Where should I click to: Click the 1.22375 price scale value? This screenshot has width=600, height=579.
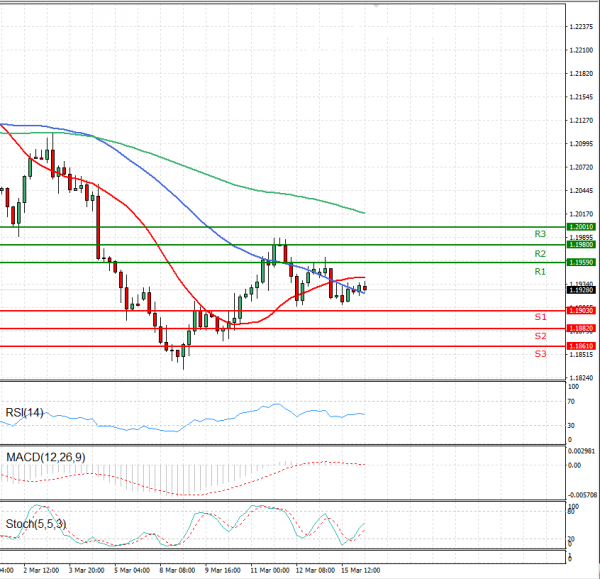581,27
